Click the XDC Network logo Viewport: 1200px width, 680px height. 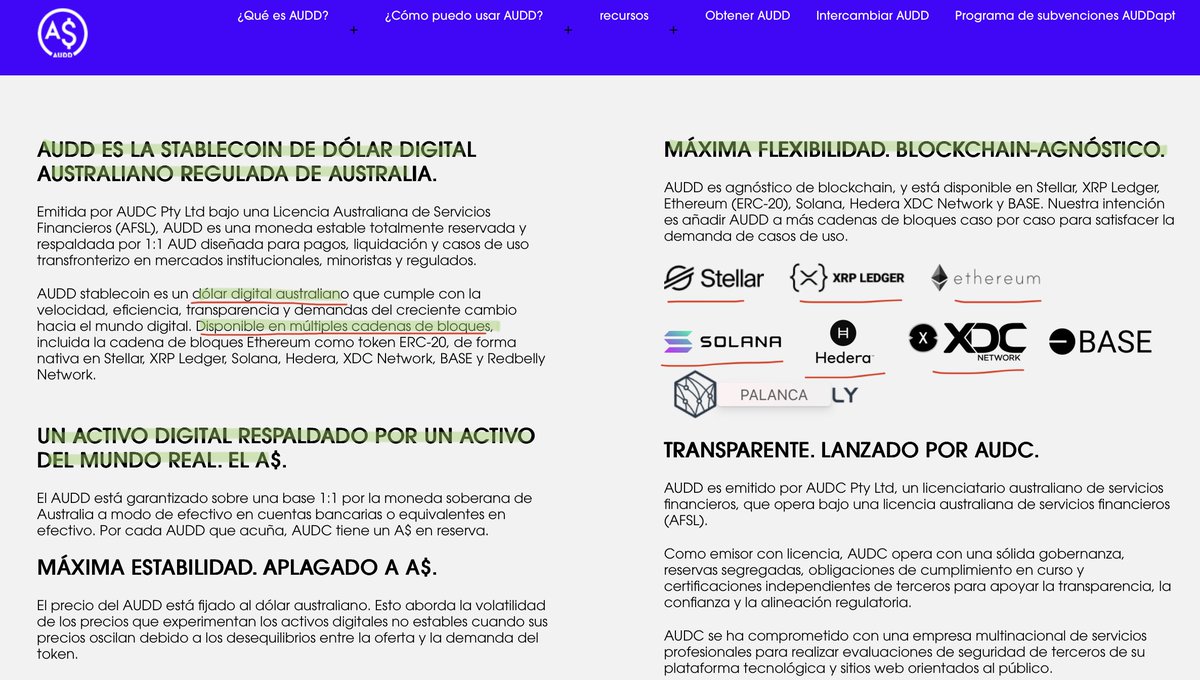968,342
